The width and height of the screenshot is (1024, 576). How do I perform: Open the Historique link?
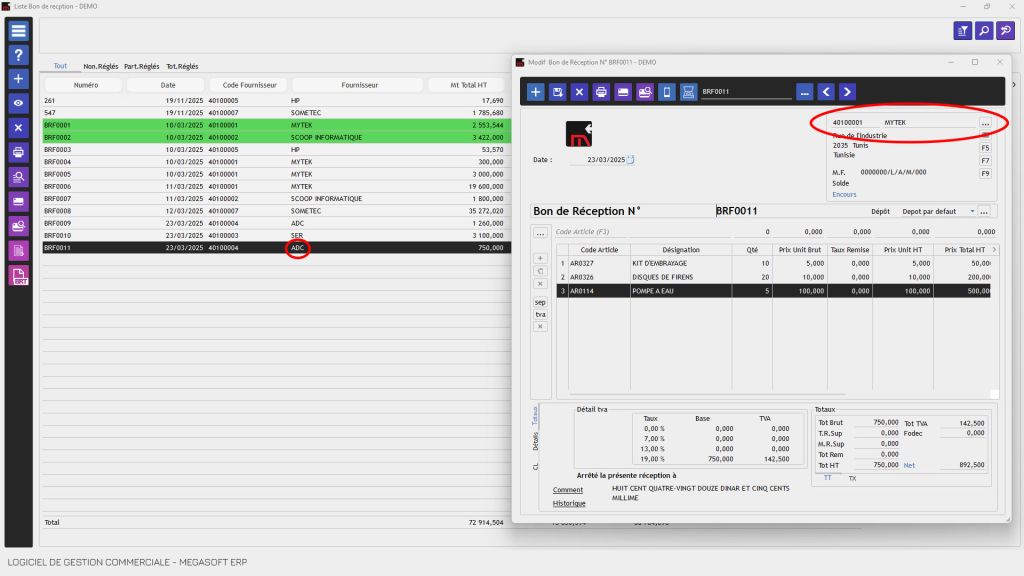point(569,504)
